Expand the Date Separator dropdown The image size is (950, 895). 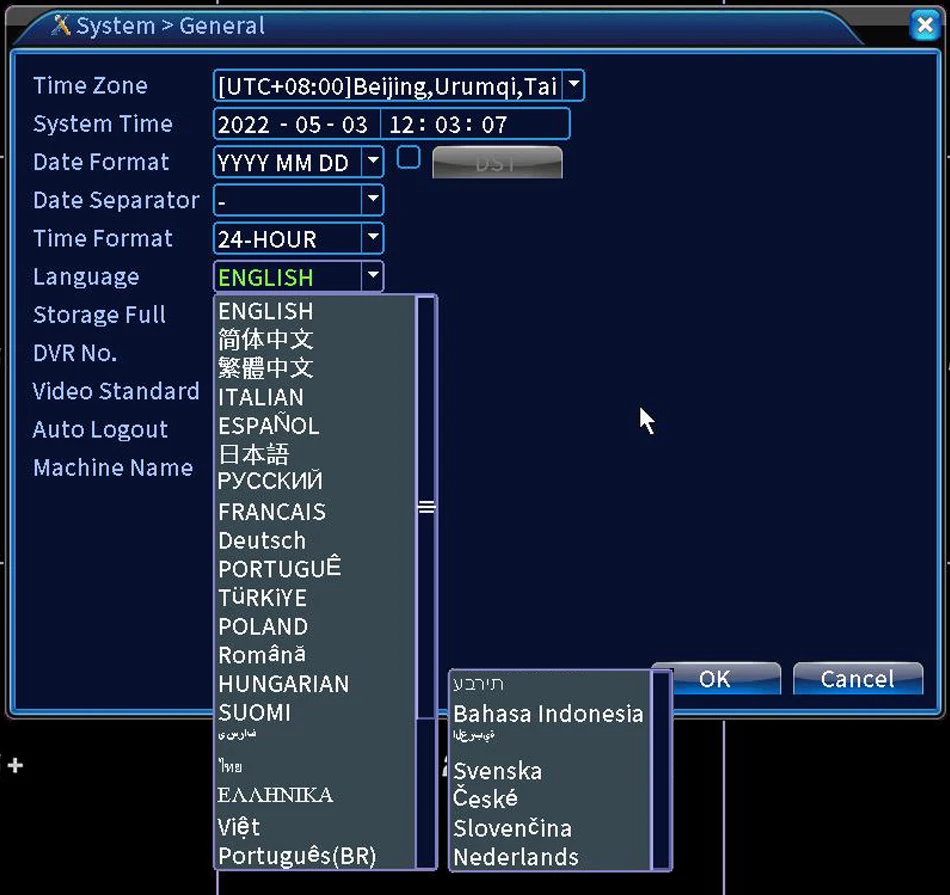click(x=372, y=200)
